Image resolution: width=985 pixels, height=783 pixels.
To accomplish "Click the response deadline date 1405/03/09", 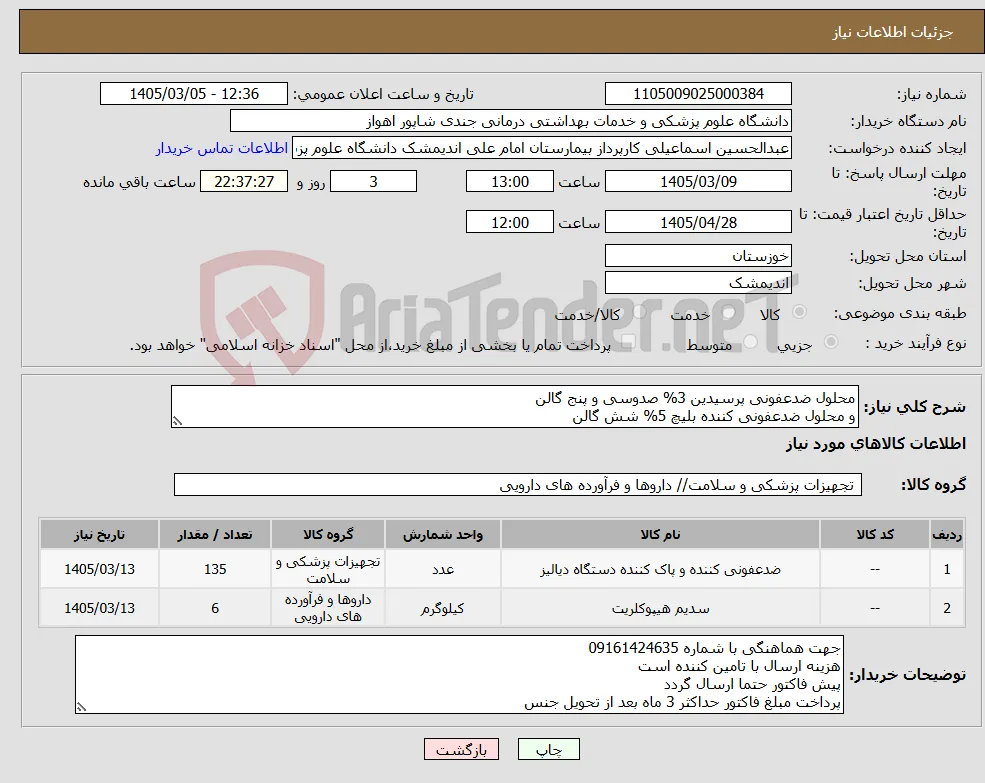I will click(x=698, y=182).
